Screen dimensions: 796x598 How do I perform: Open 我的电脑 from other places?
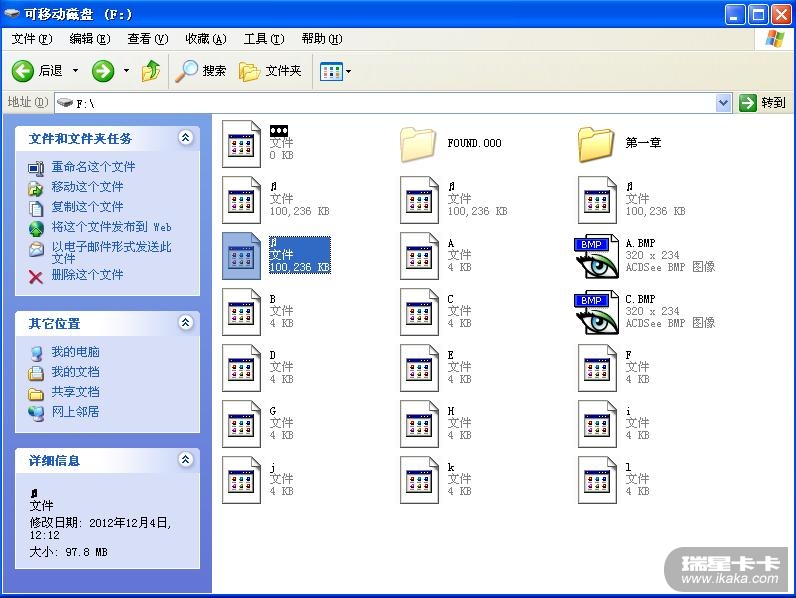pos(75,352)
